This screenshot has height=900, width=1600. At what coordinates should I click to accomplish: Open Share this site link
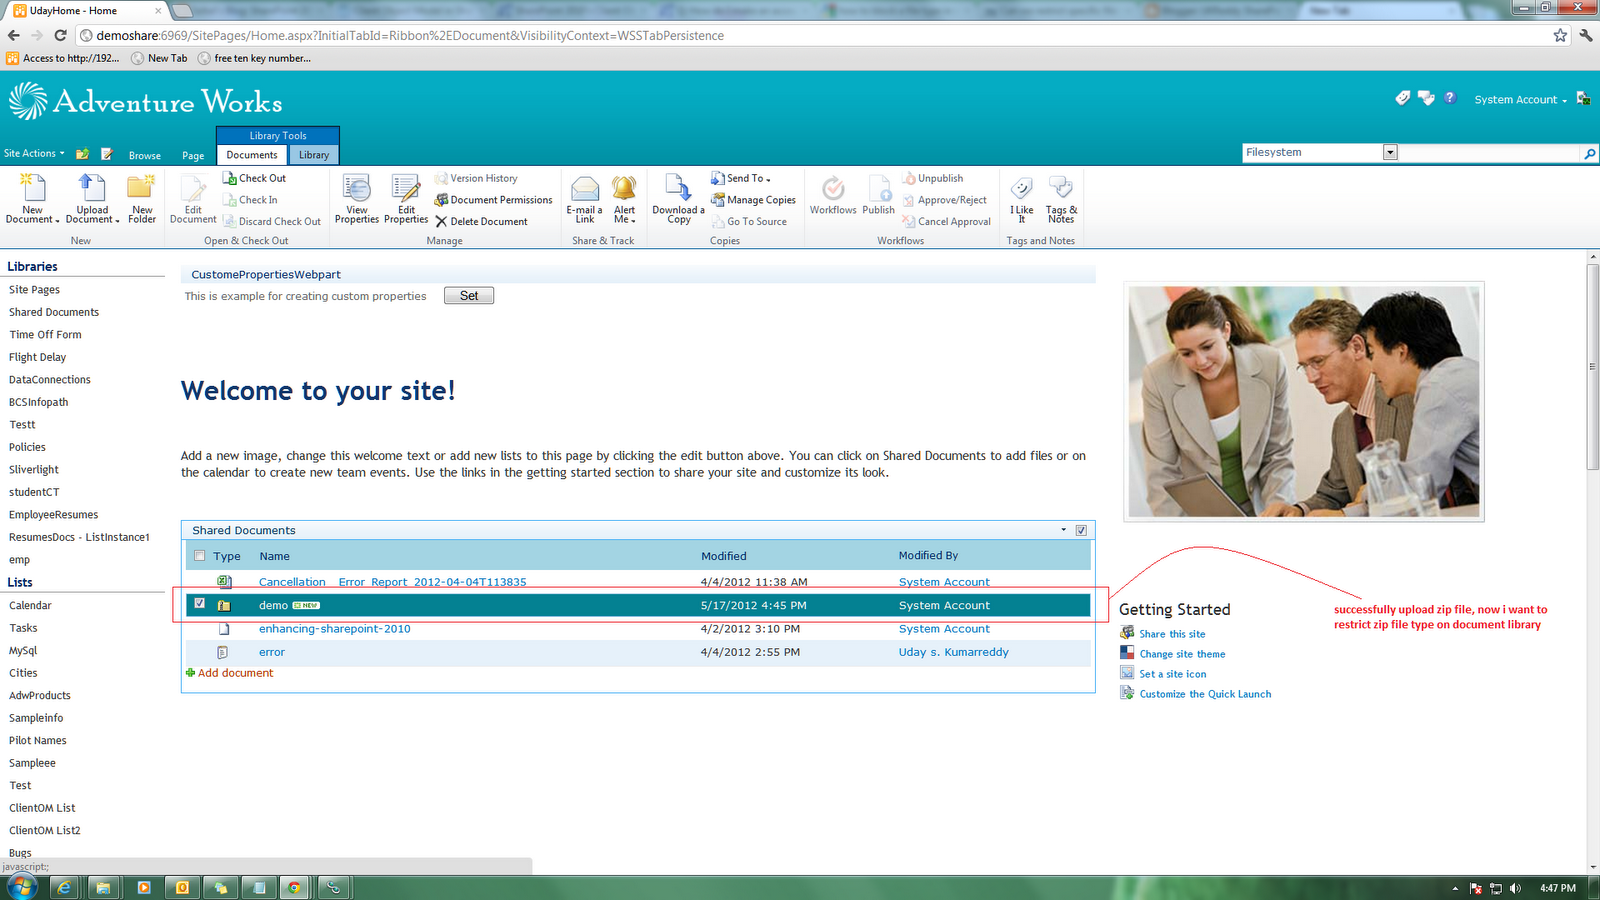(1172, 634)
